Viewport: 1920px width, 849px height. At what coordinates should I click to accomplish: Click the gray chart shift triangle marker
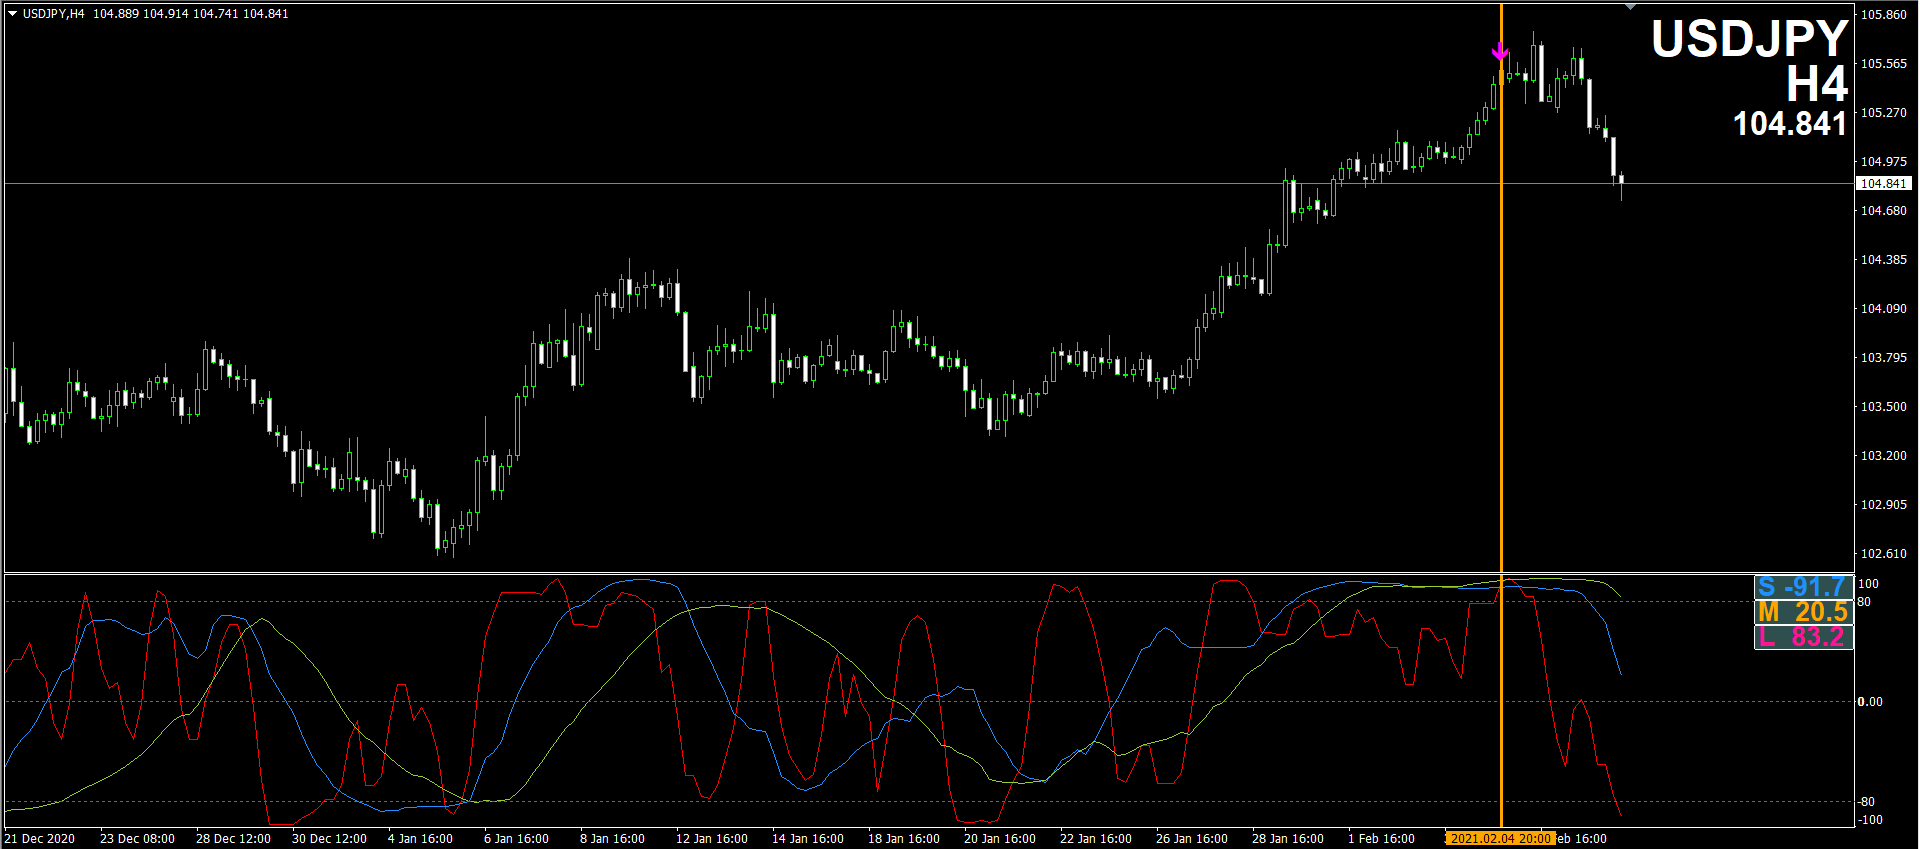pyautogui.click(x=1631, y=7)
